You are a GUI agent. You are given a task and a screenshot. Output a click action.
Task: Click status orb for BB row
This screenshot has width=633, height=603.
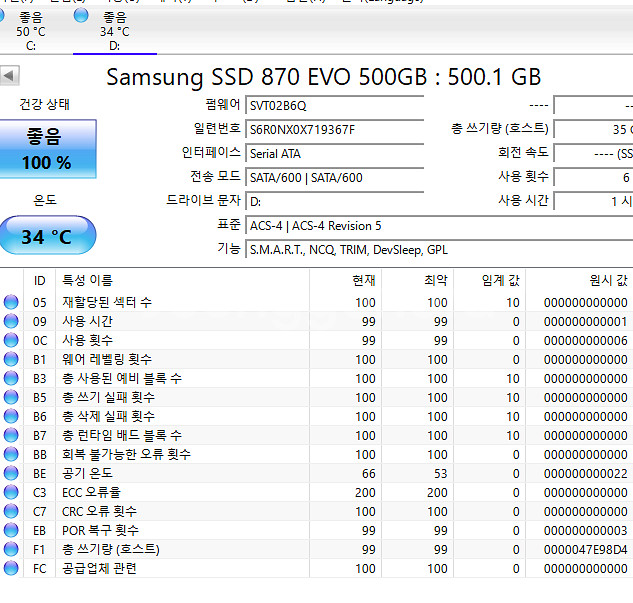pyautogui.click(x=11, y=454)
